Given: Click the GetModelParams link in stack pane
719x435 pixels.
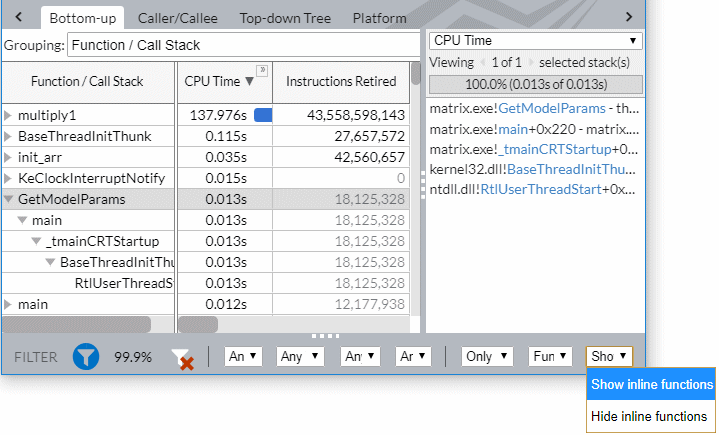Looking at the screenshot, I should (x=551, y=107).
